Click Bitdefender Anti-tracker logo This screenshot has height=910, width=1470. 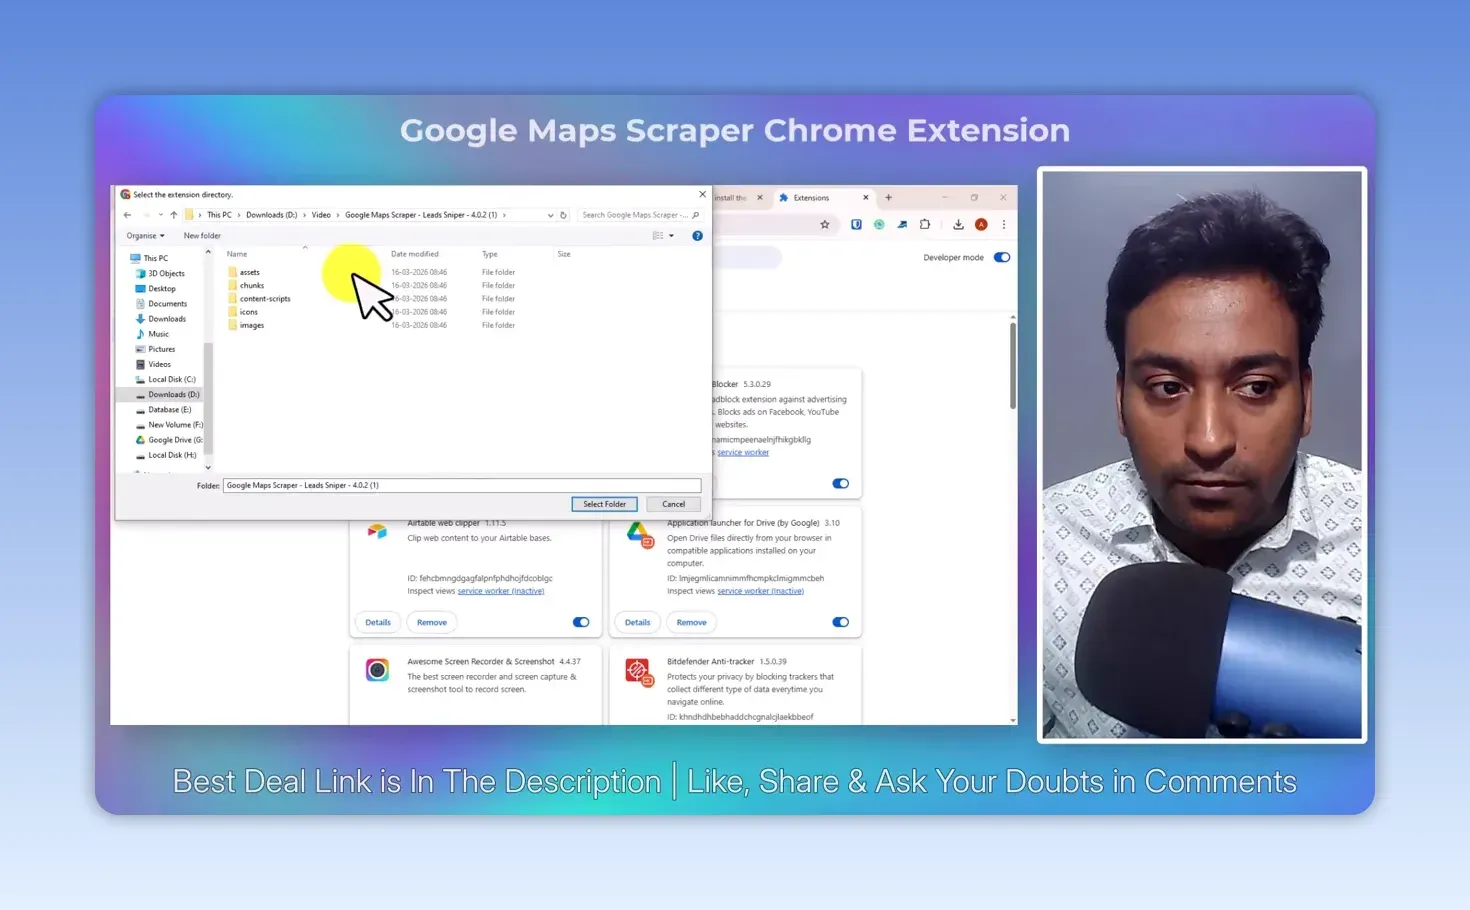pyautogui.click(x=638, y=671)
